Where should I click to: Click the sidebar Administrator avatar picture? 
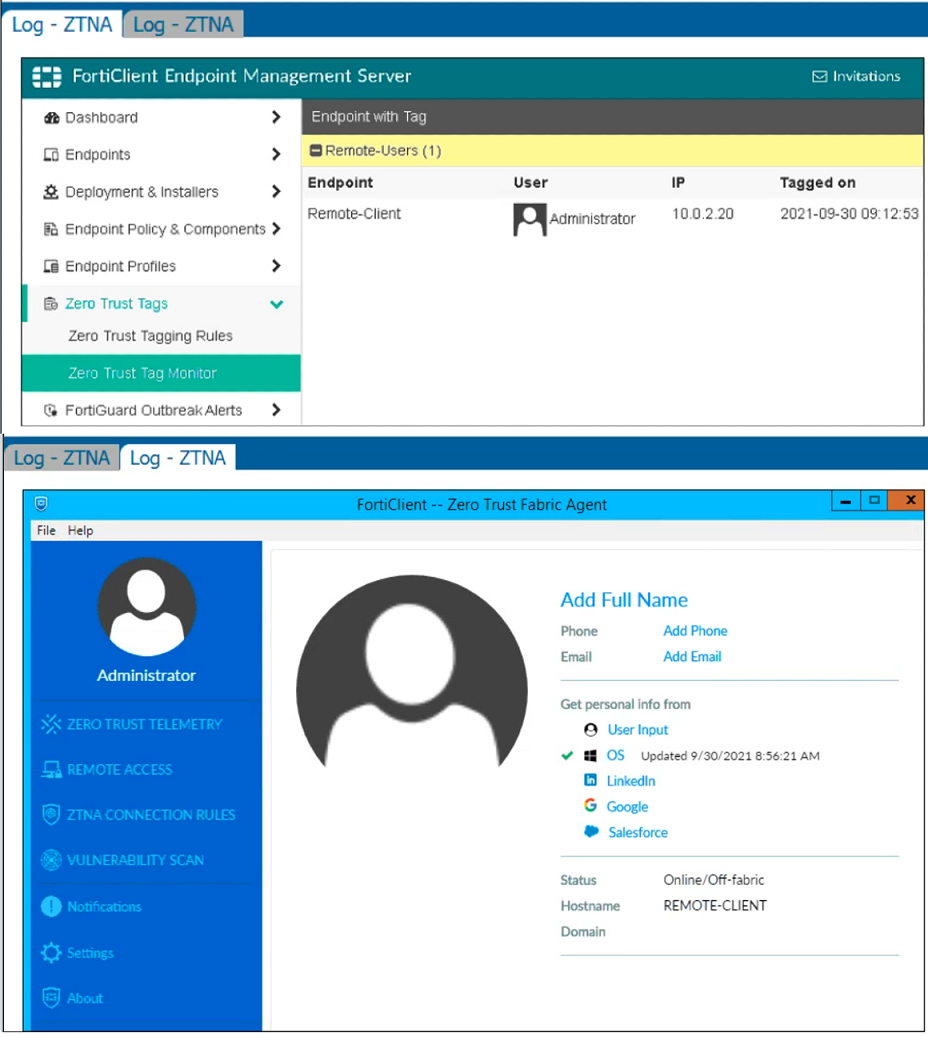147,606
